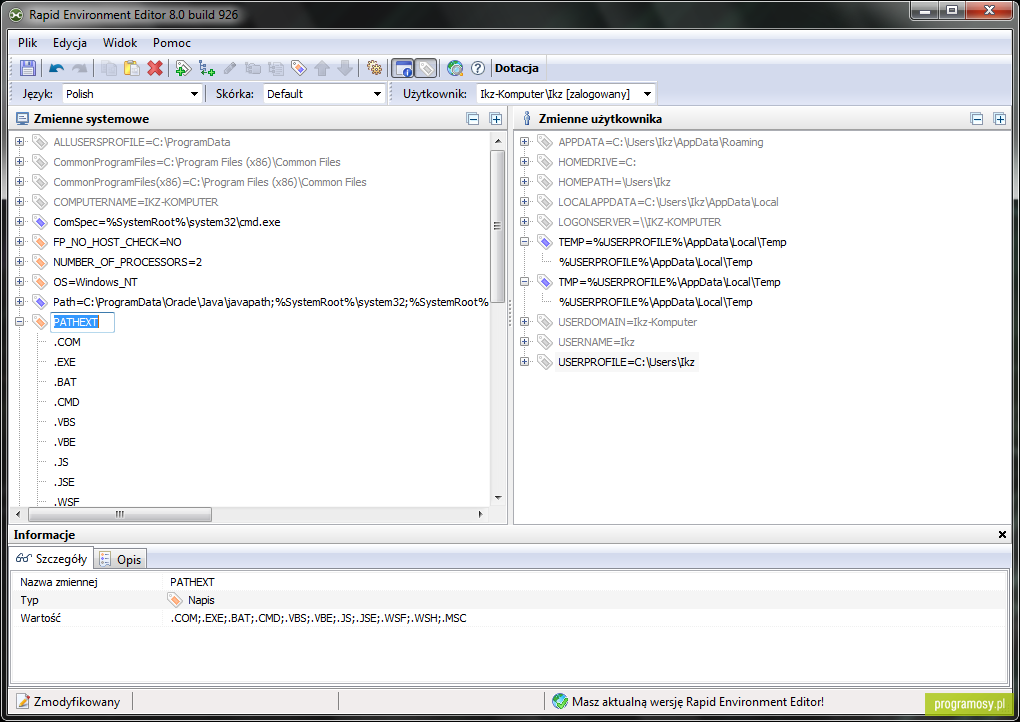Select LOGONSERVER=\\IKZ-KOMPUTER row

tap(639, 222)
